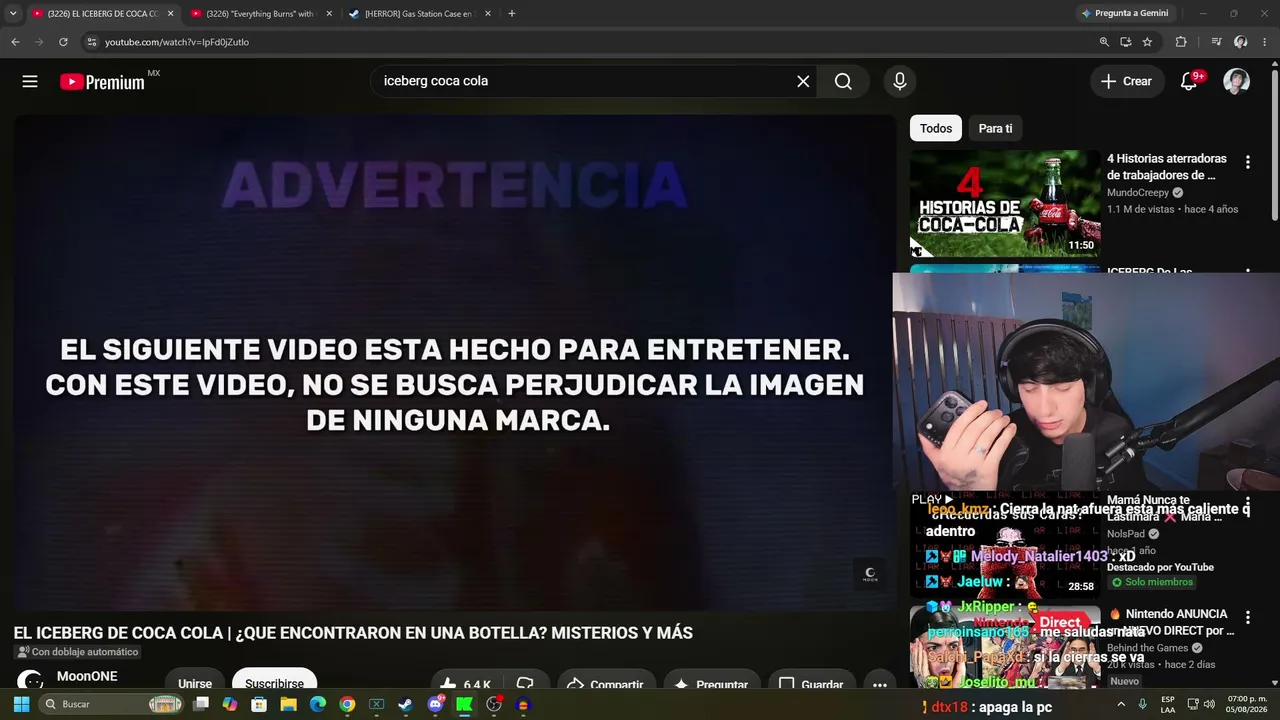This screenshot has height=720, width=1280.
Task: Open the MundoCreepy channel link
Action: [x=1138, y=193]
